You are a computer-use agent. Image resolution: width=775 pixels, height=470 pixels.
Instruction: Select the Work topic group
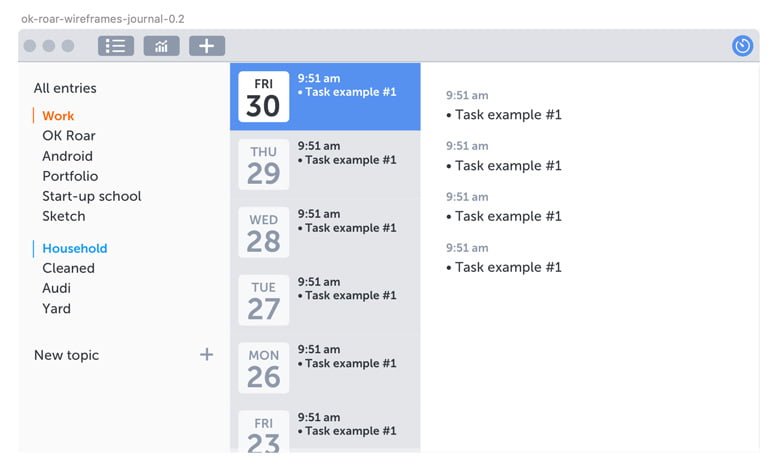58,116
